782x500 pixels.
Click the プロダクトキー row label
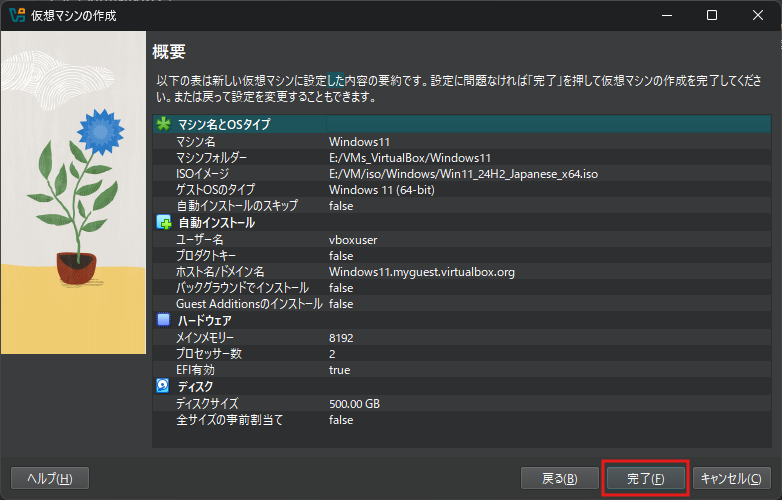[x=206, y=256]
